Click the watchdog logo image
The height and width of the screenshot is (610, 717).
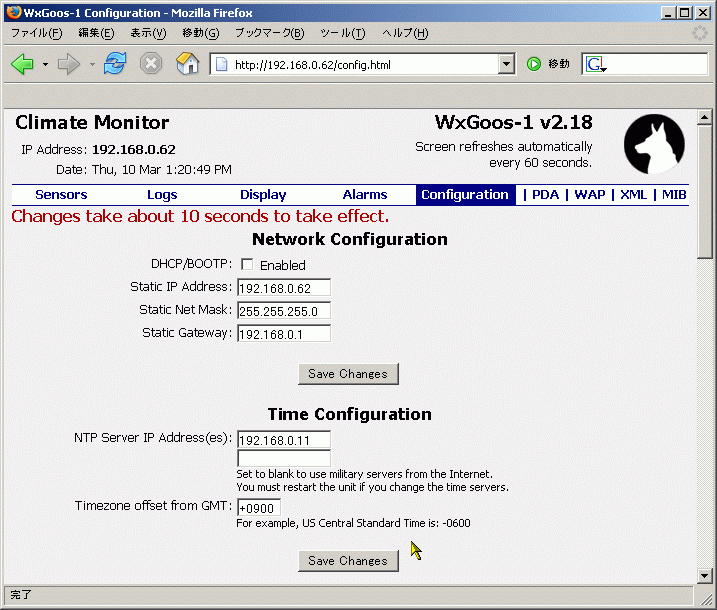(x=654, y=144)
